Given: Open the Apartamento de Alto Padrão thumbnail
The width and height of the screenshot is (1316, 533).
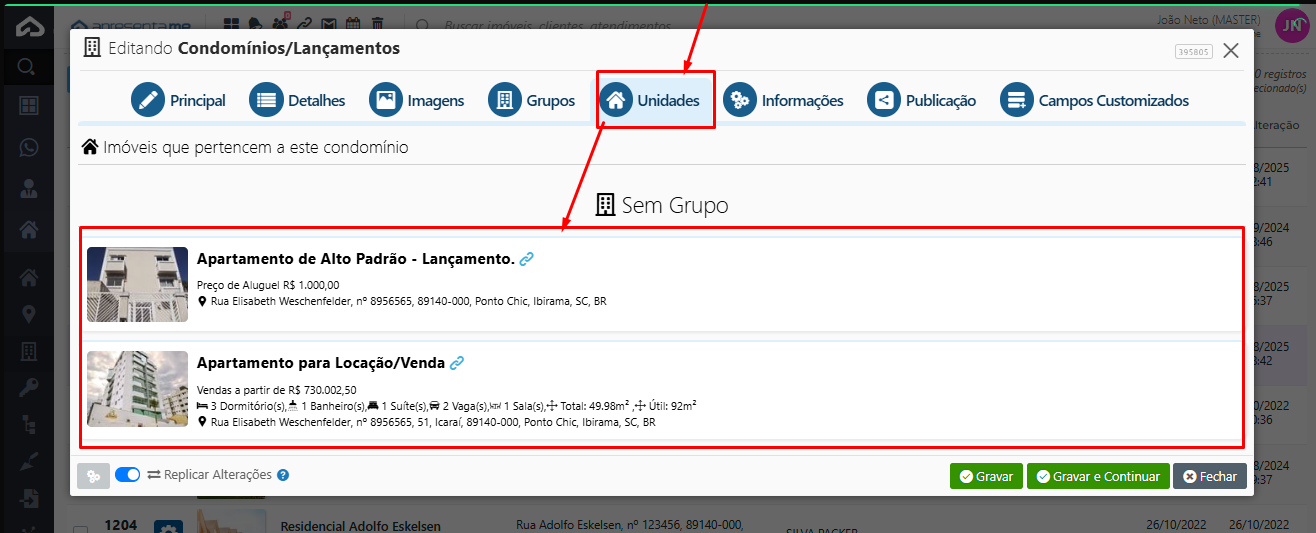Looking at the screenshot, I should (x=137, y=284).
